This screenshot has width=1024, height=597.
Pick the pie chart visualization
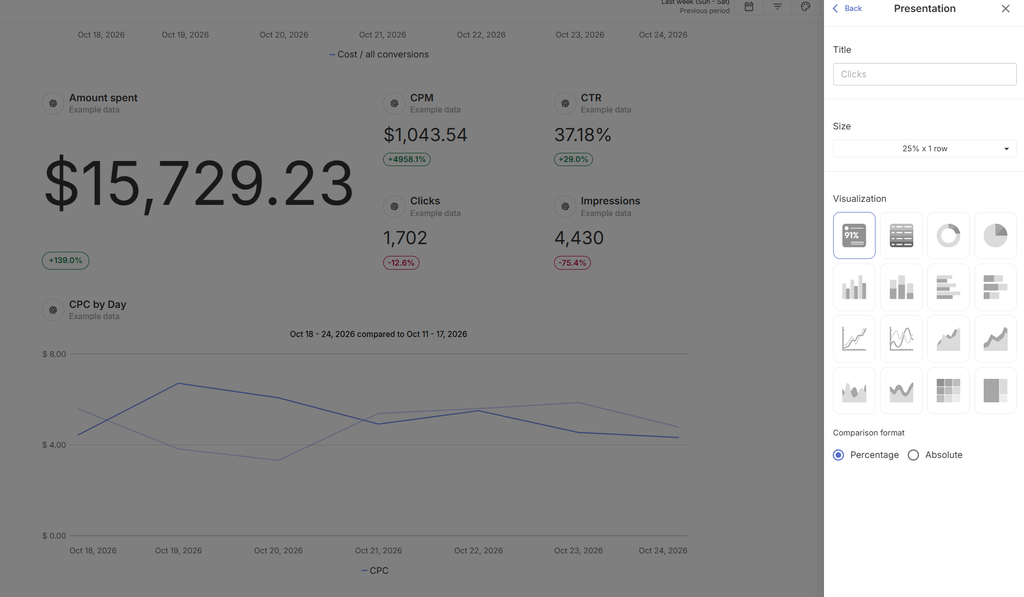click(x=995, y=235)
